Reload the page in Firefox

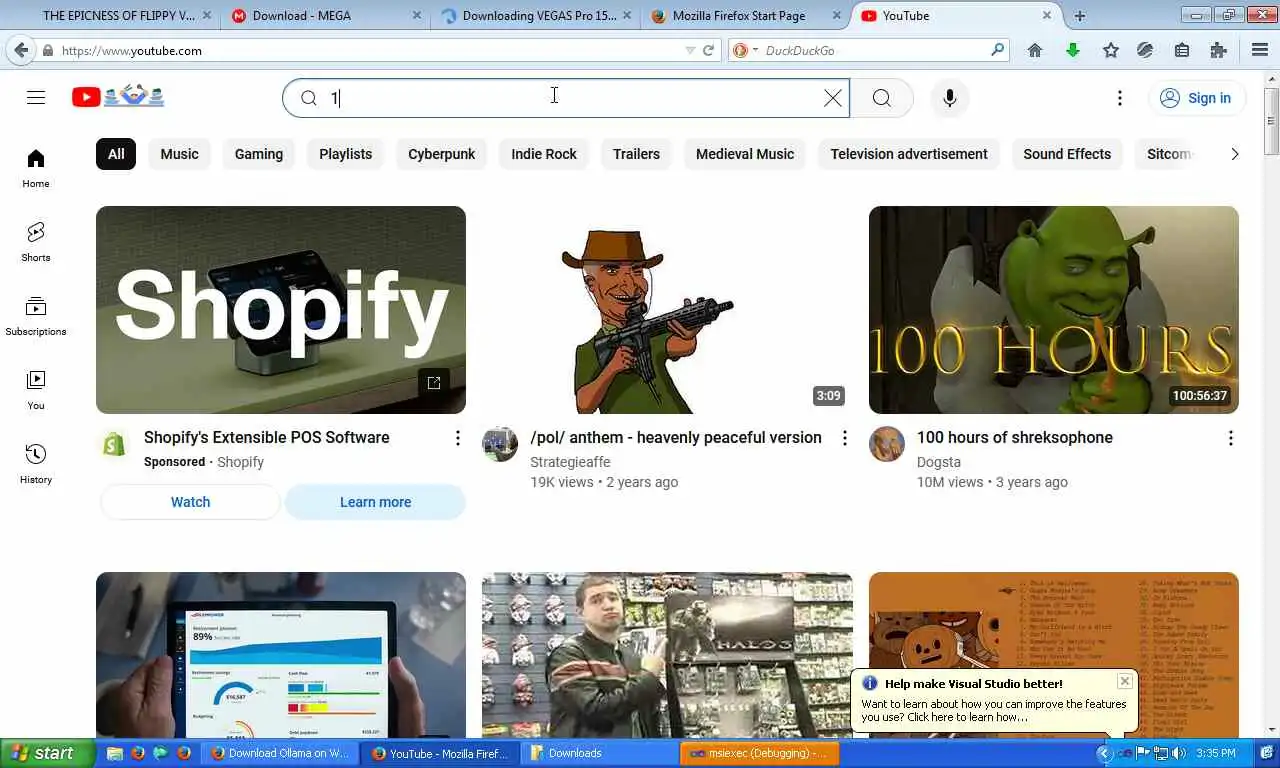(x=709, y=50)
